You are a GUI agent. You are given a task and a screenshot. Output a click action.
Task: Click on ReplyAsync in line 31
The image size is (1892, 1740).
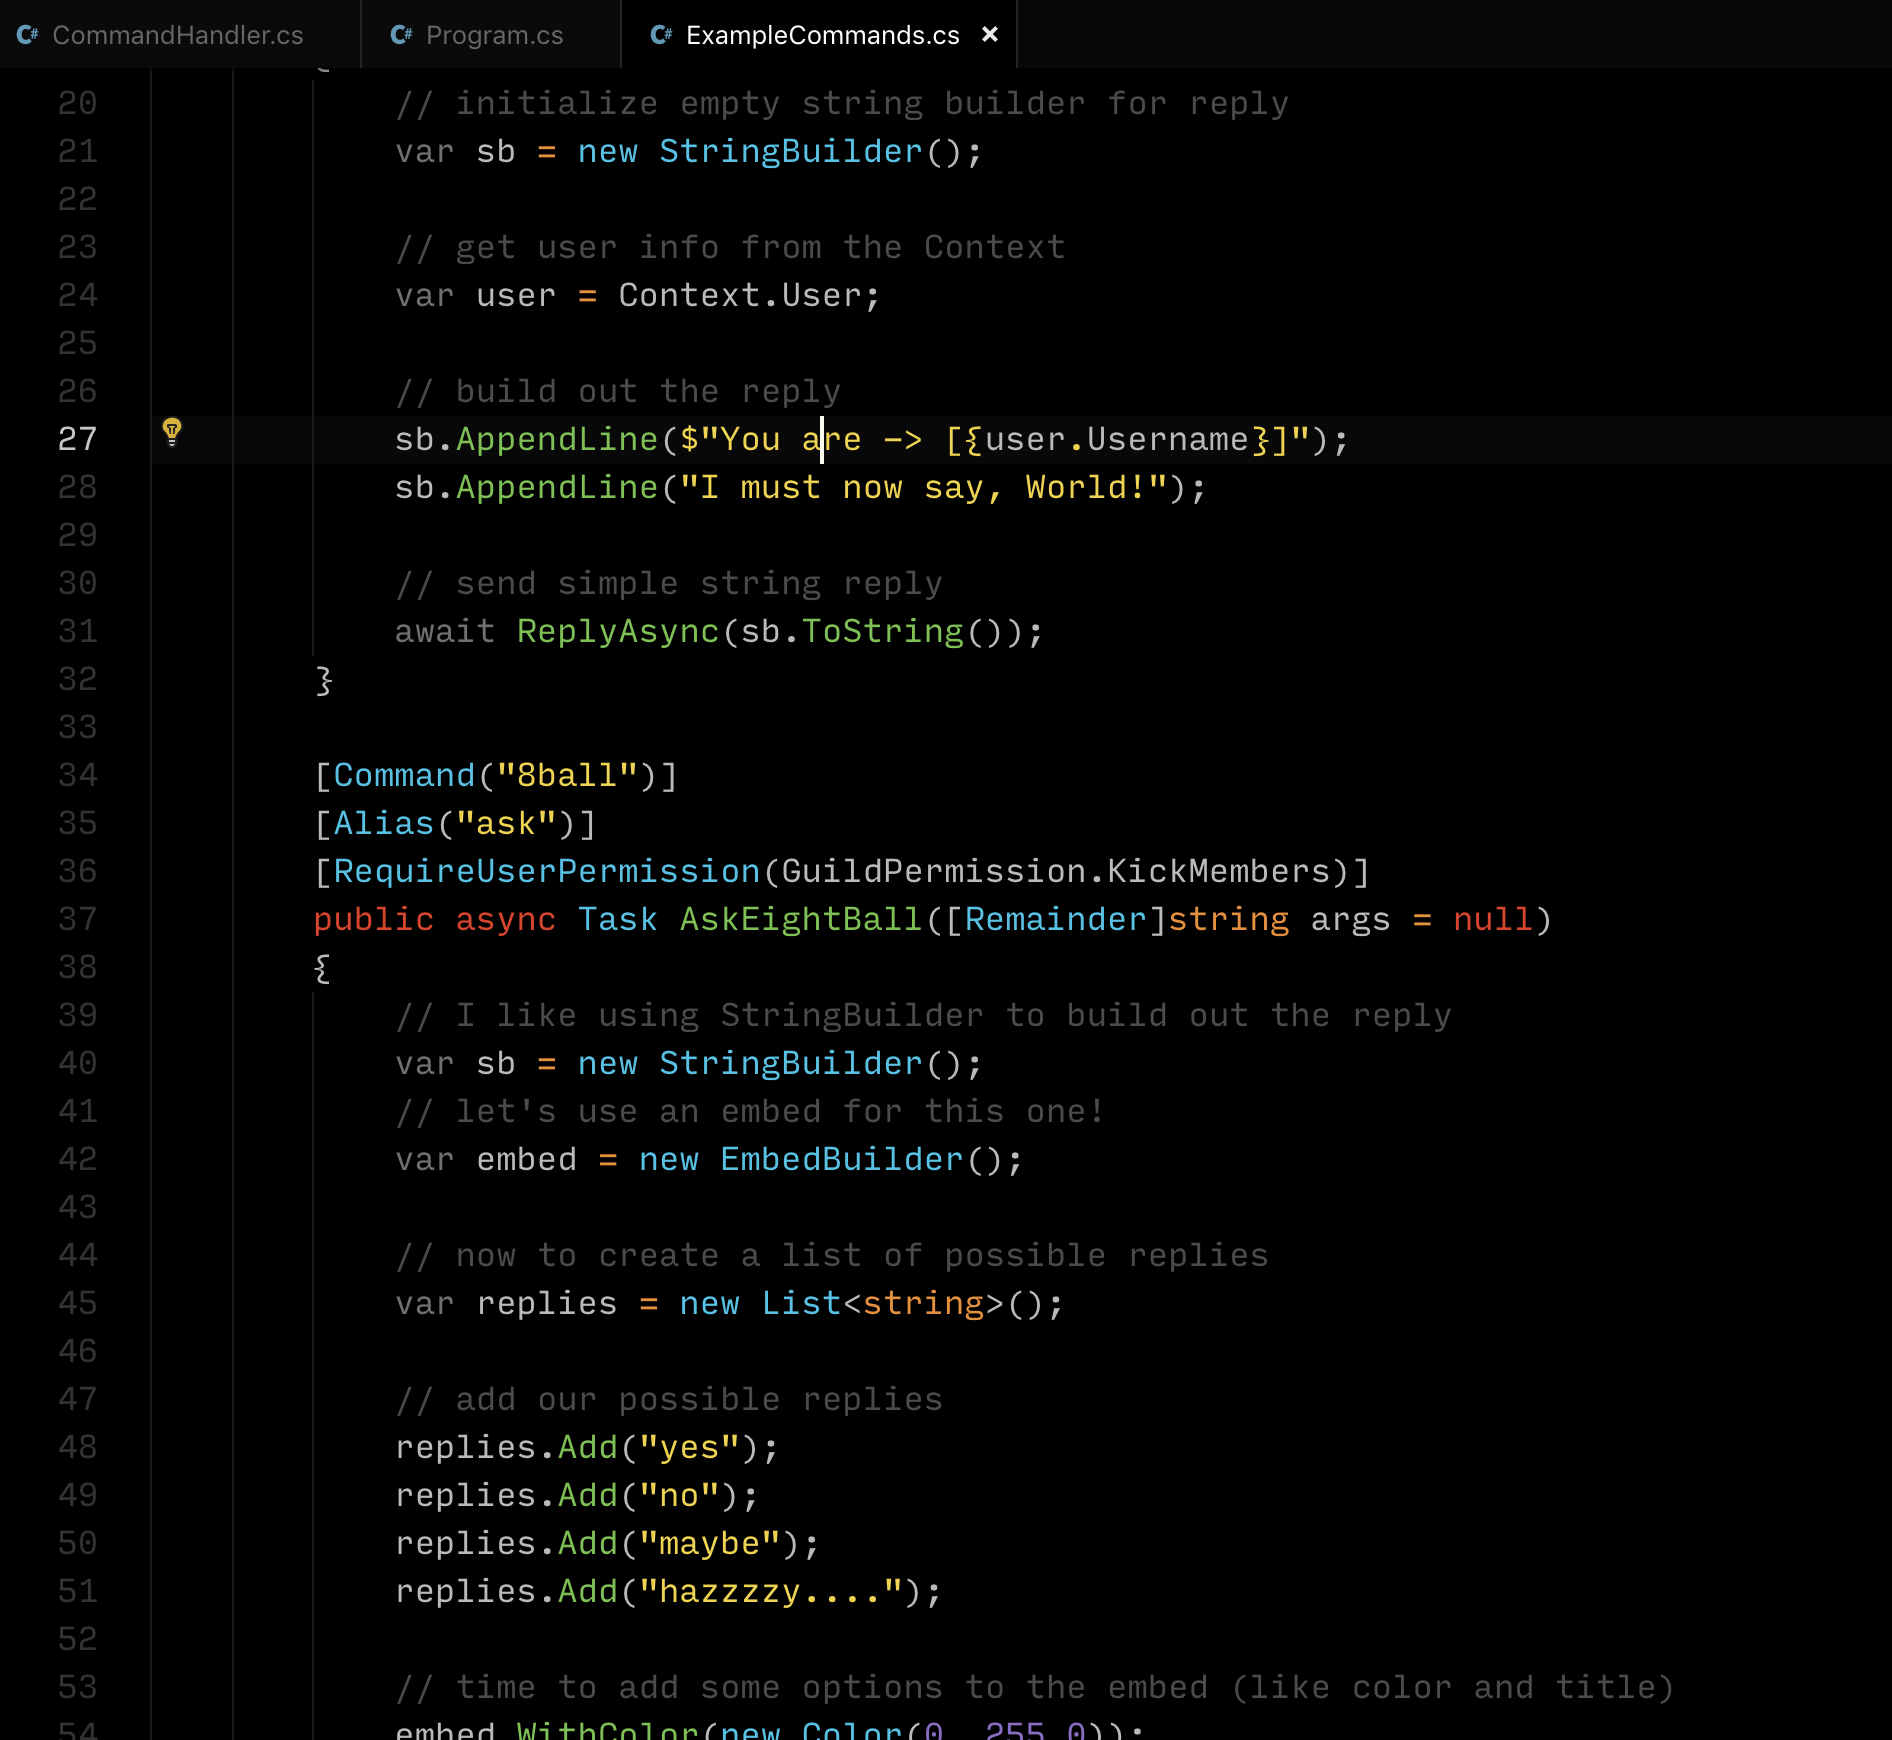[x=619, y=630]
